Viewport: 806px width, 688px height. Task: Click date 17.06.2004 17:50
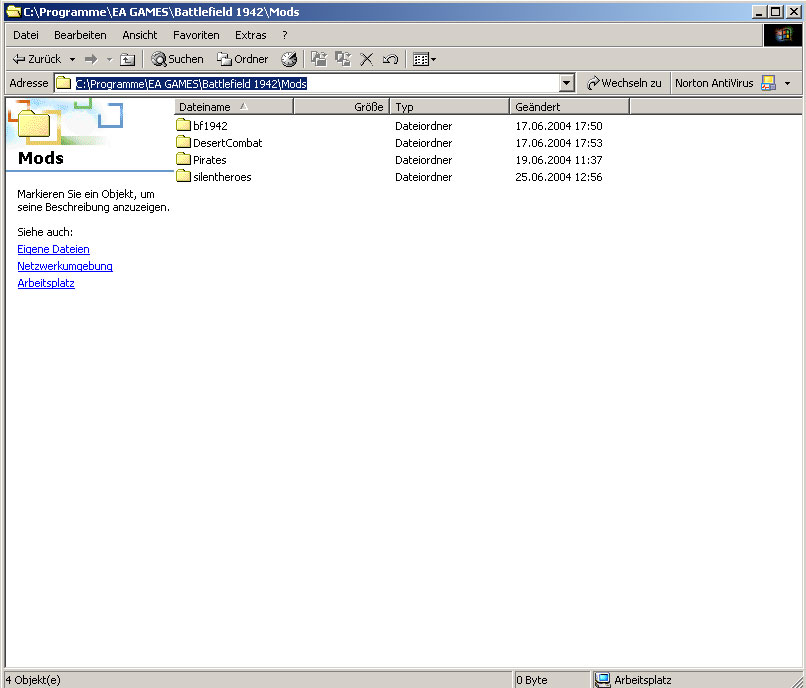point(559,126)
